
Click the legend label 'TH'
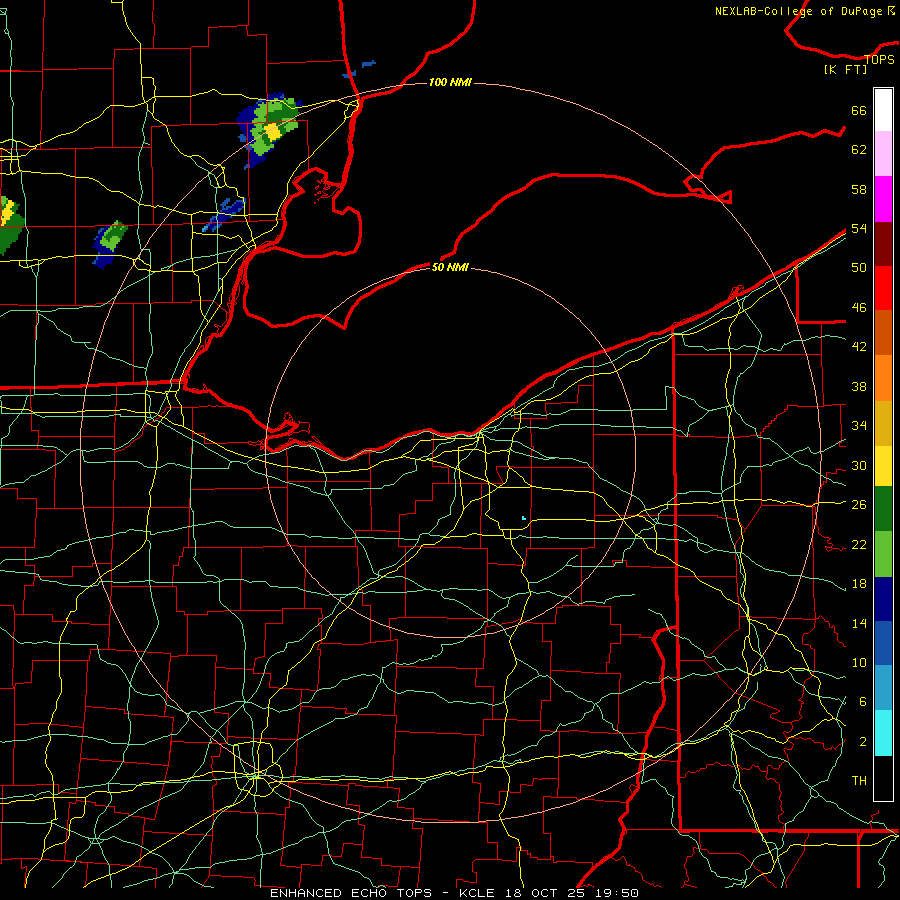(x=859, y=781)
